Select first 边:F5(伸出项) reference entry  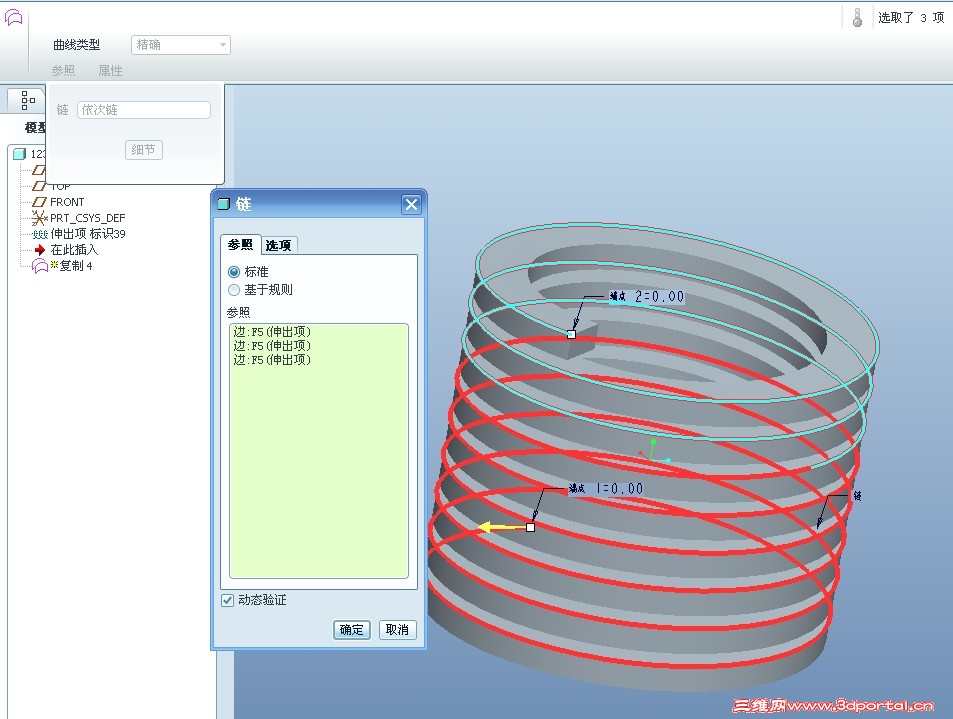pos(272,332)
